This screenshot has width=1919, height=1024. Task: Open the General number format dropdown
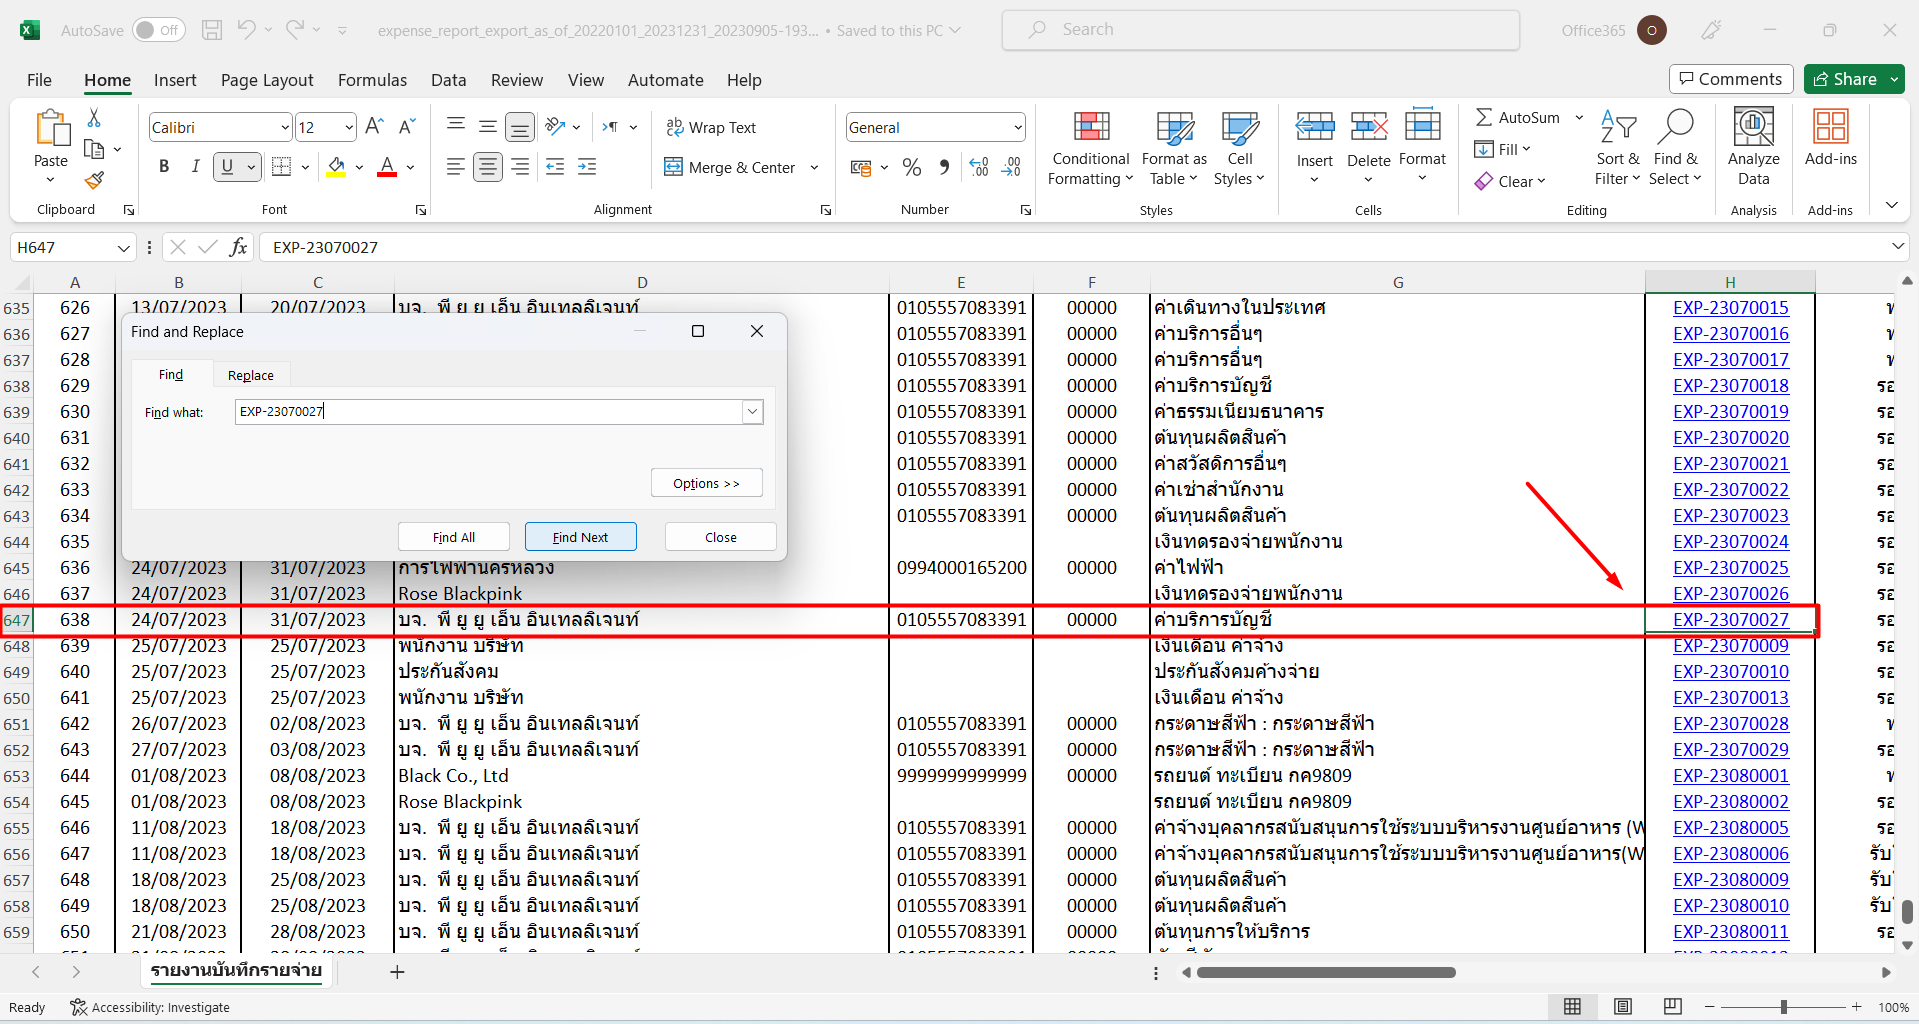[1017, 127]
